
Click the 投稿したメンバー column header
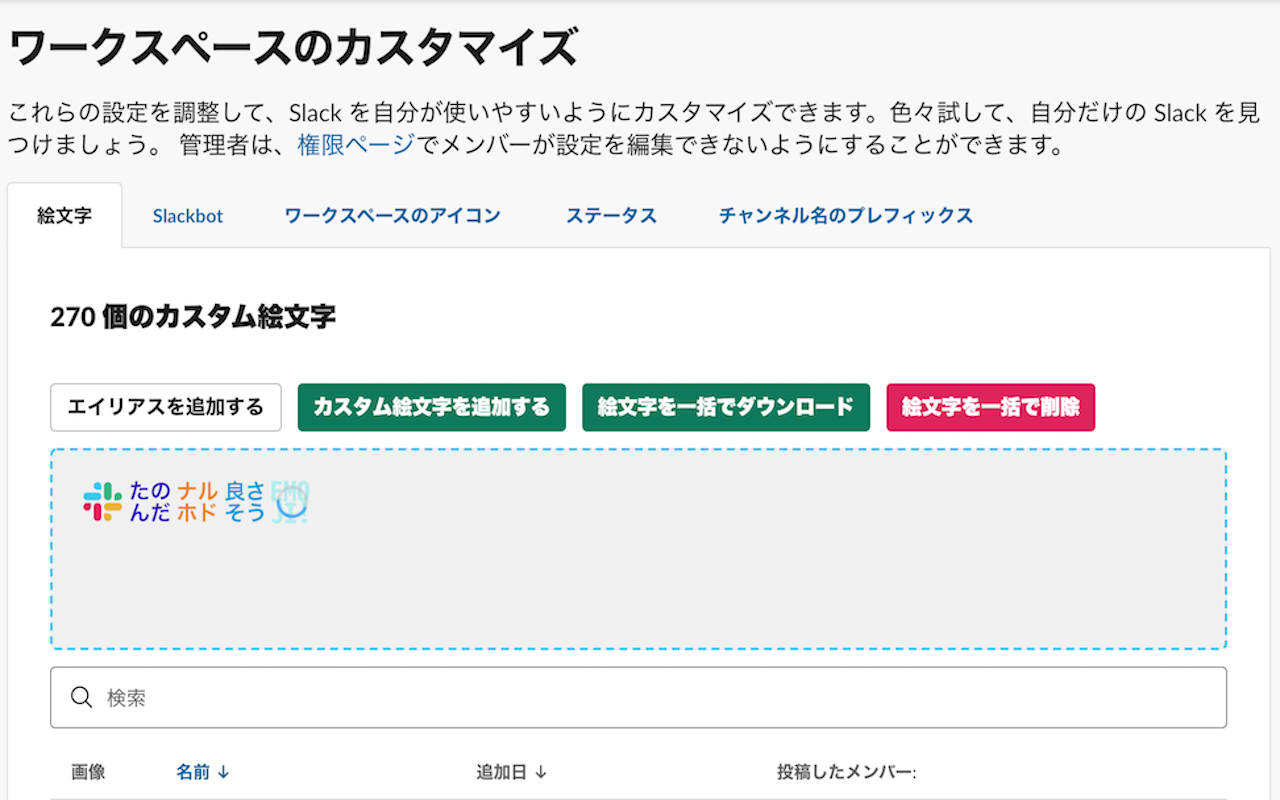847,772
